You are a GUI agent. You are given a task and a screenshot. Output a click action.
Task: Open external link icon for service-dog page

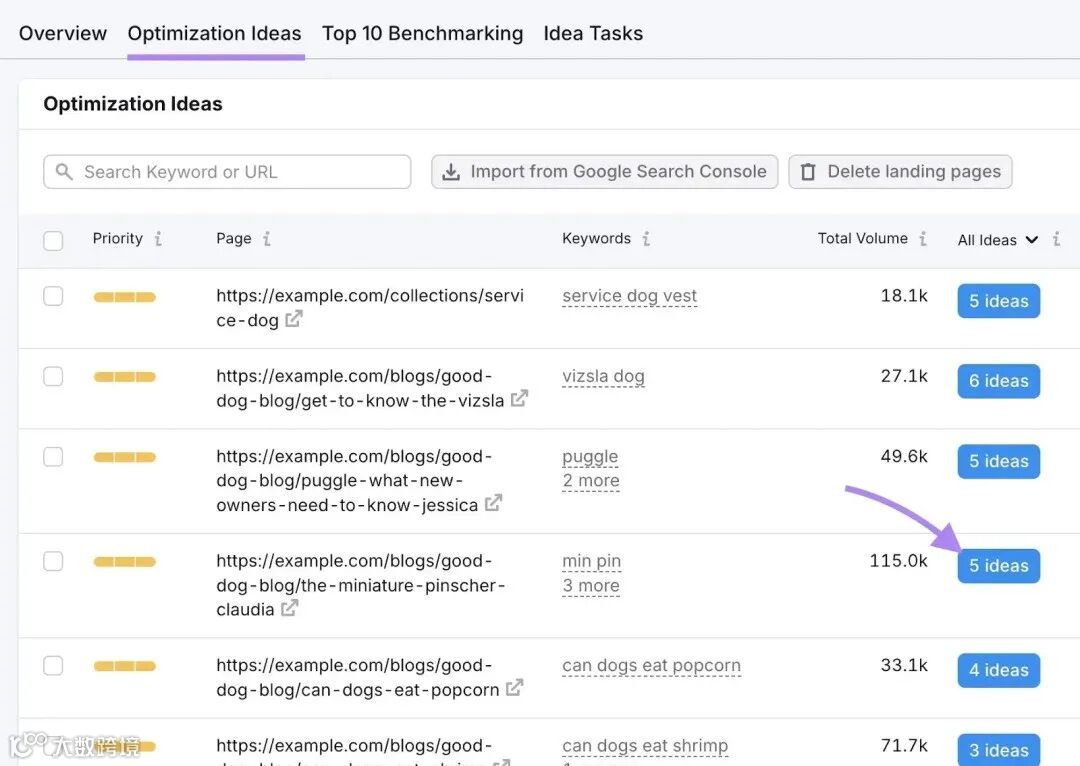tap(293, 320)
